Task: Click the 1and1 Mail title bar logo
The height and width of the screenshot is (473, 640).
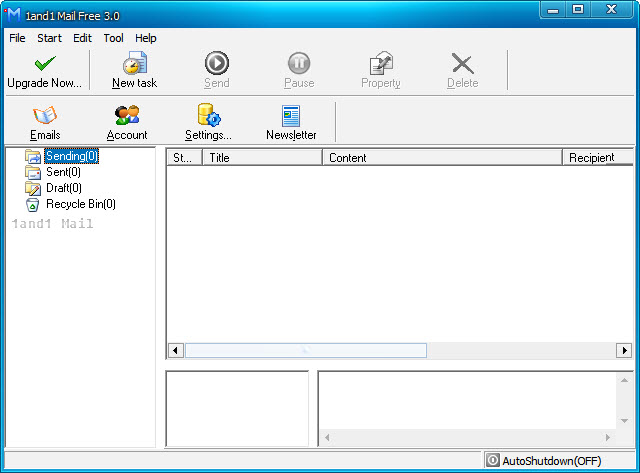Action: 13,15
